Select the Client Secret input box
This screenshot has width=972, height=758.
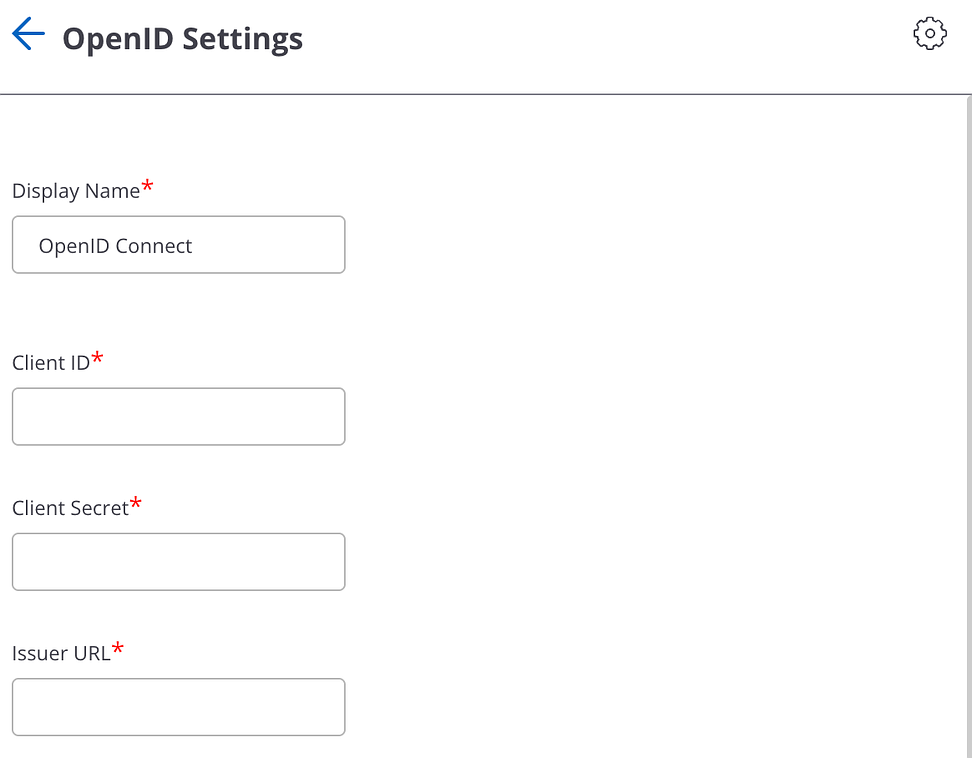coord(178,562)
